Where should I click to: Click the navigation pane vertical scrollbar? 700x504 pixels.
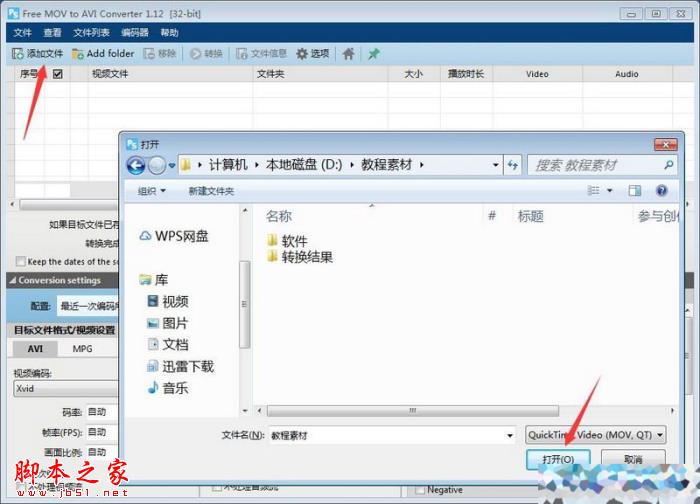tap(244, 304)
